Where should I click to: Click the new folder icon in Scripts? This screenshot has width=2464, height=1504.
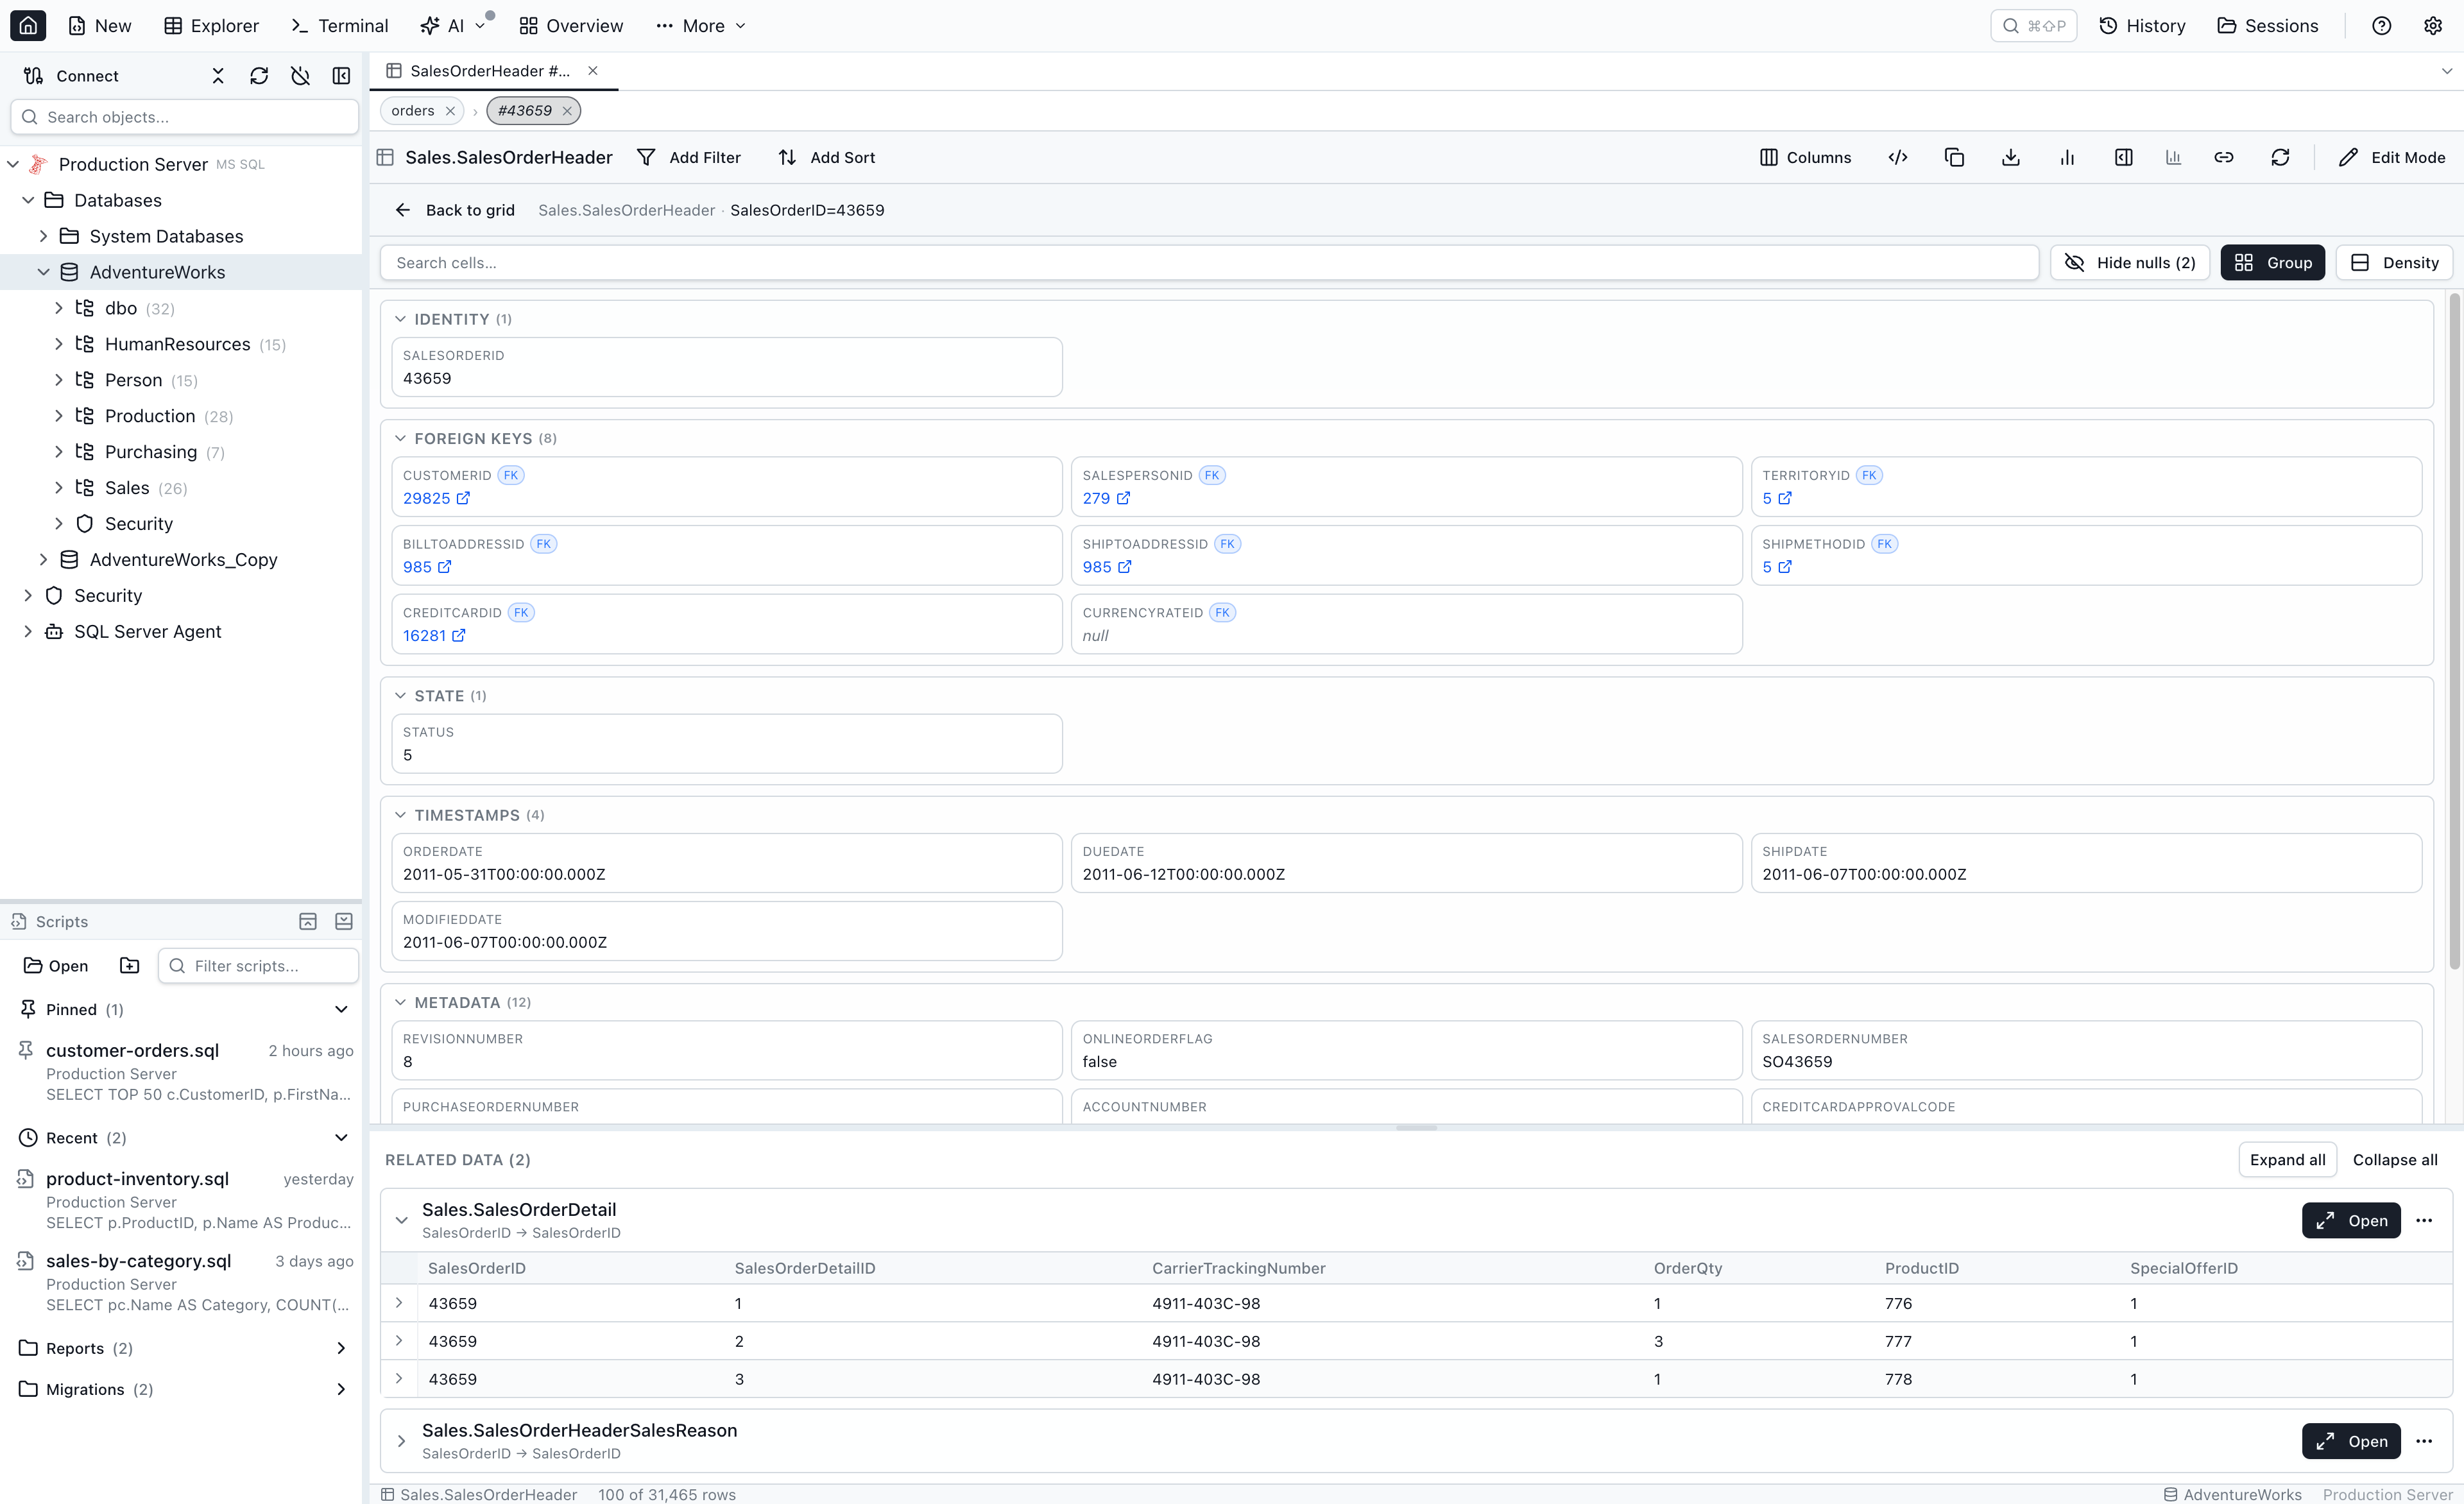(x=130, y=965)
